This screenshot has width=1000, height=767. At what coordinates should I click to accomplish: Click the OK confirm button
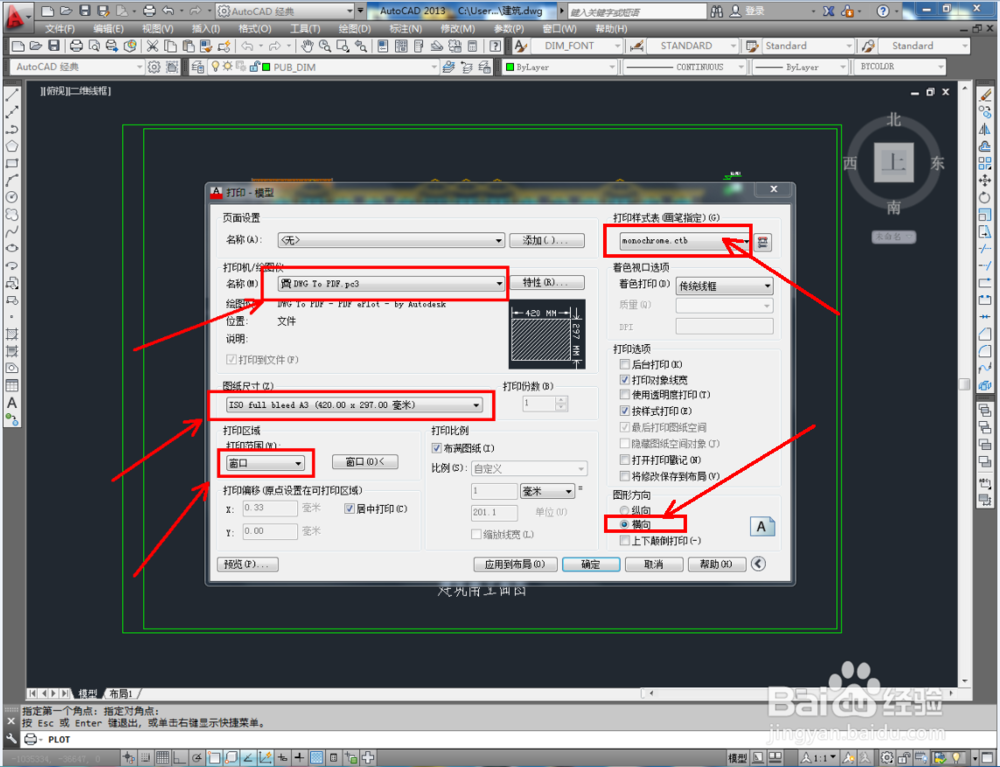coord(591,564)
